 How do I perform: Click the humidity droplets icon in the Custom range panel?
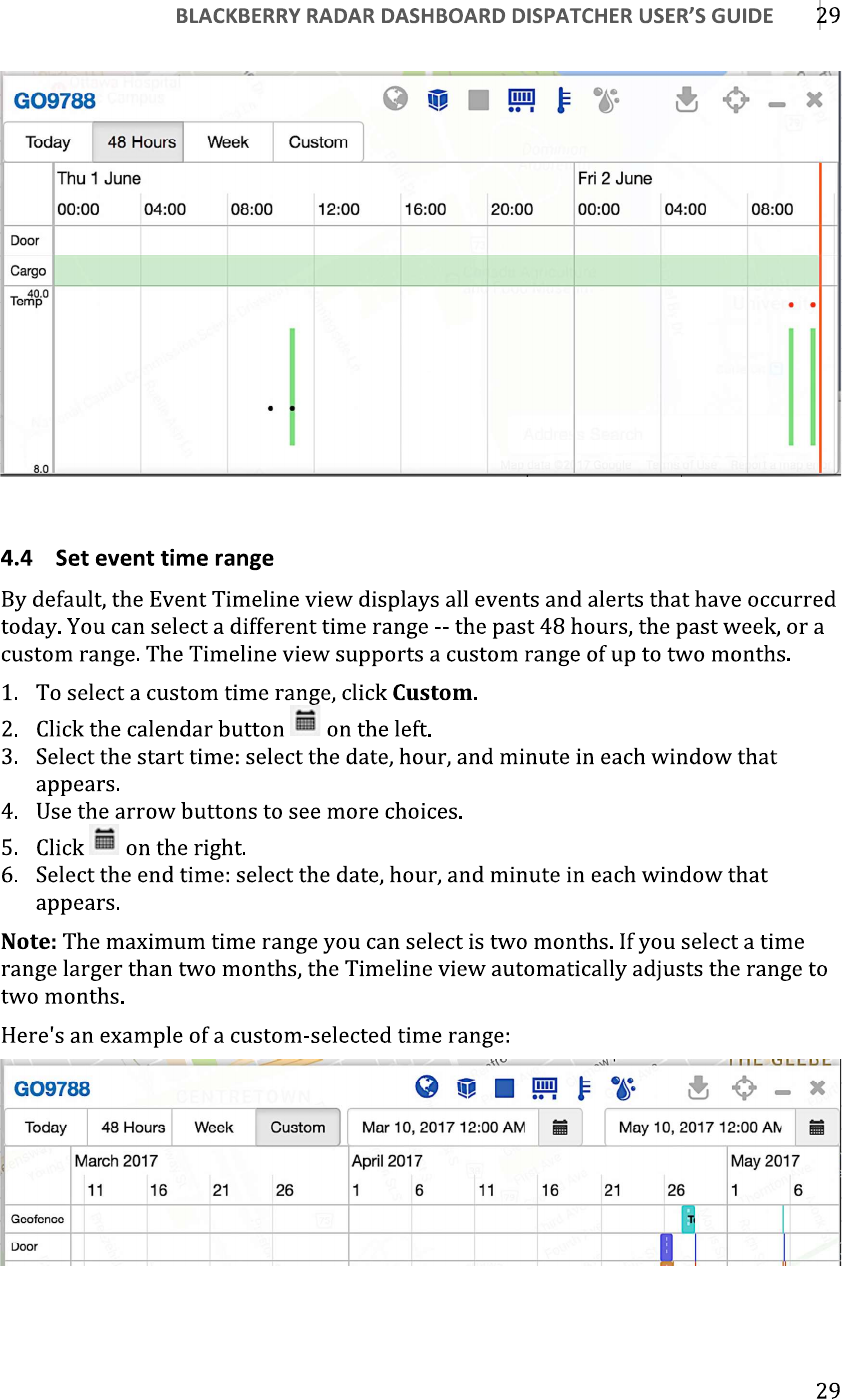[625, 1088]
